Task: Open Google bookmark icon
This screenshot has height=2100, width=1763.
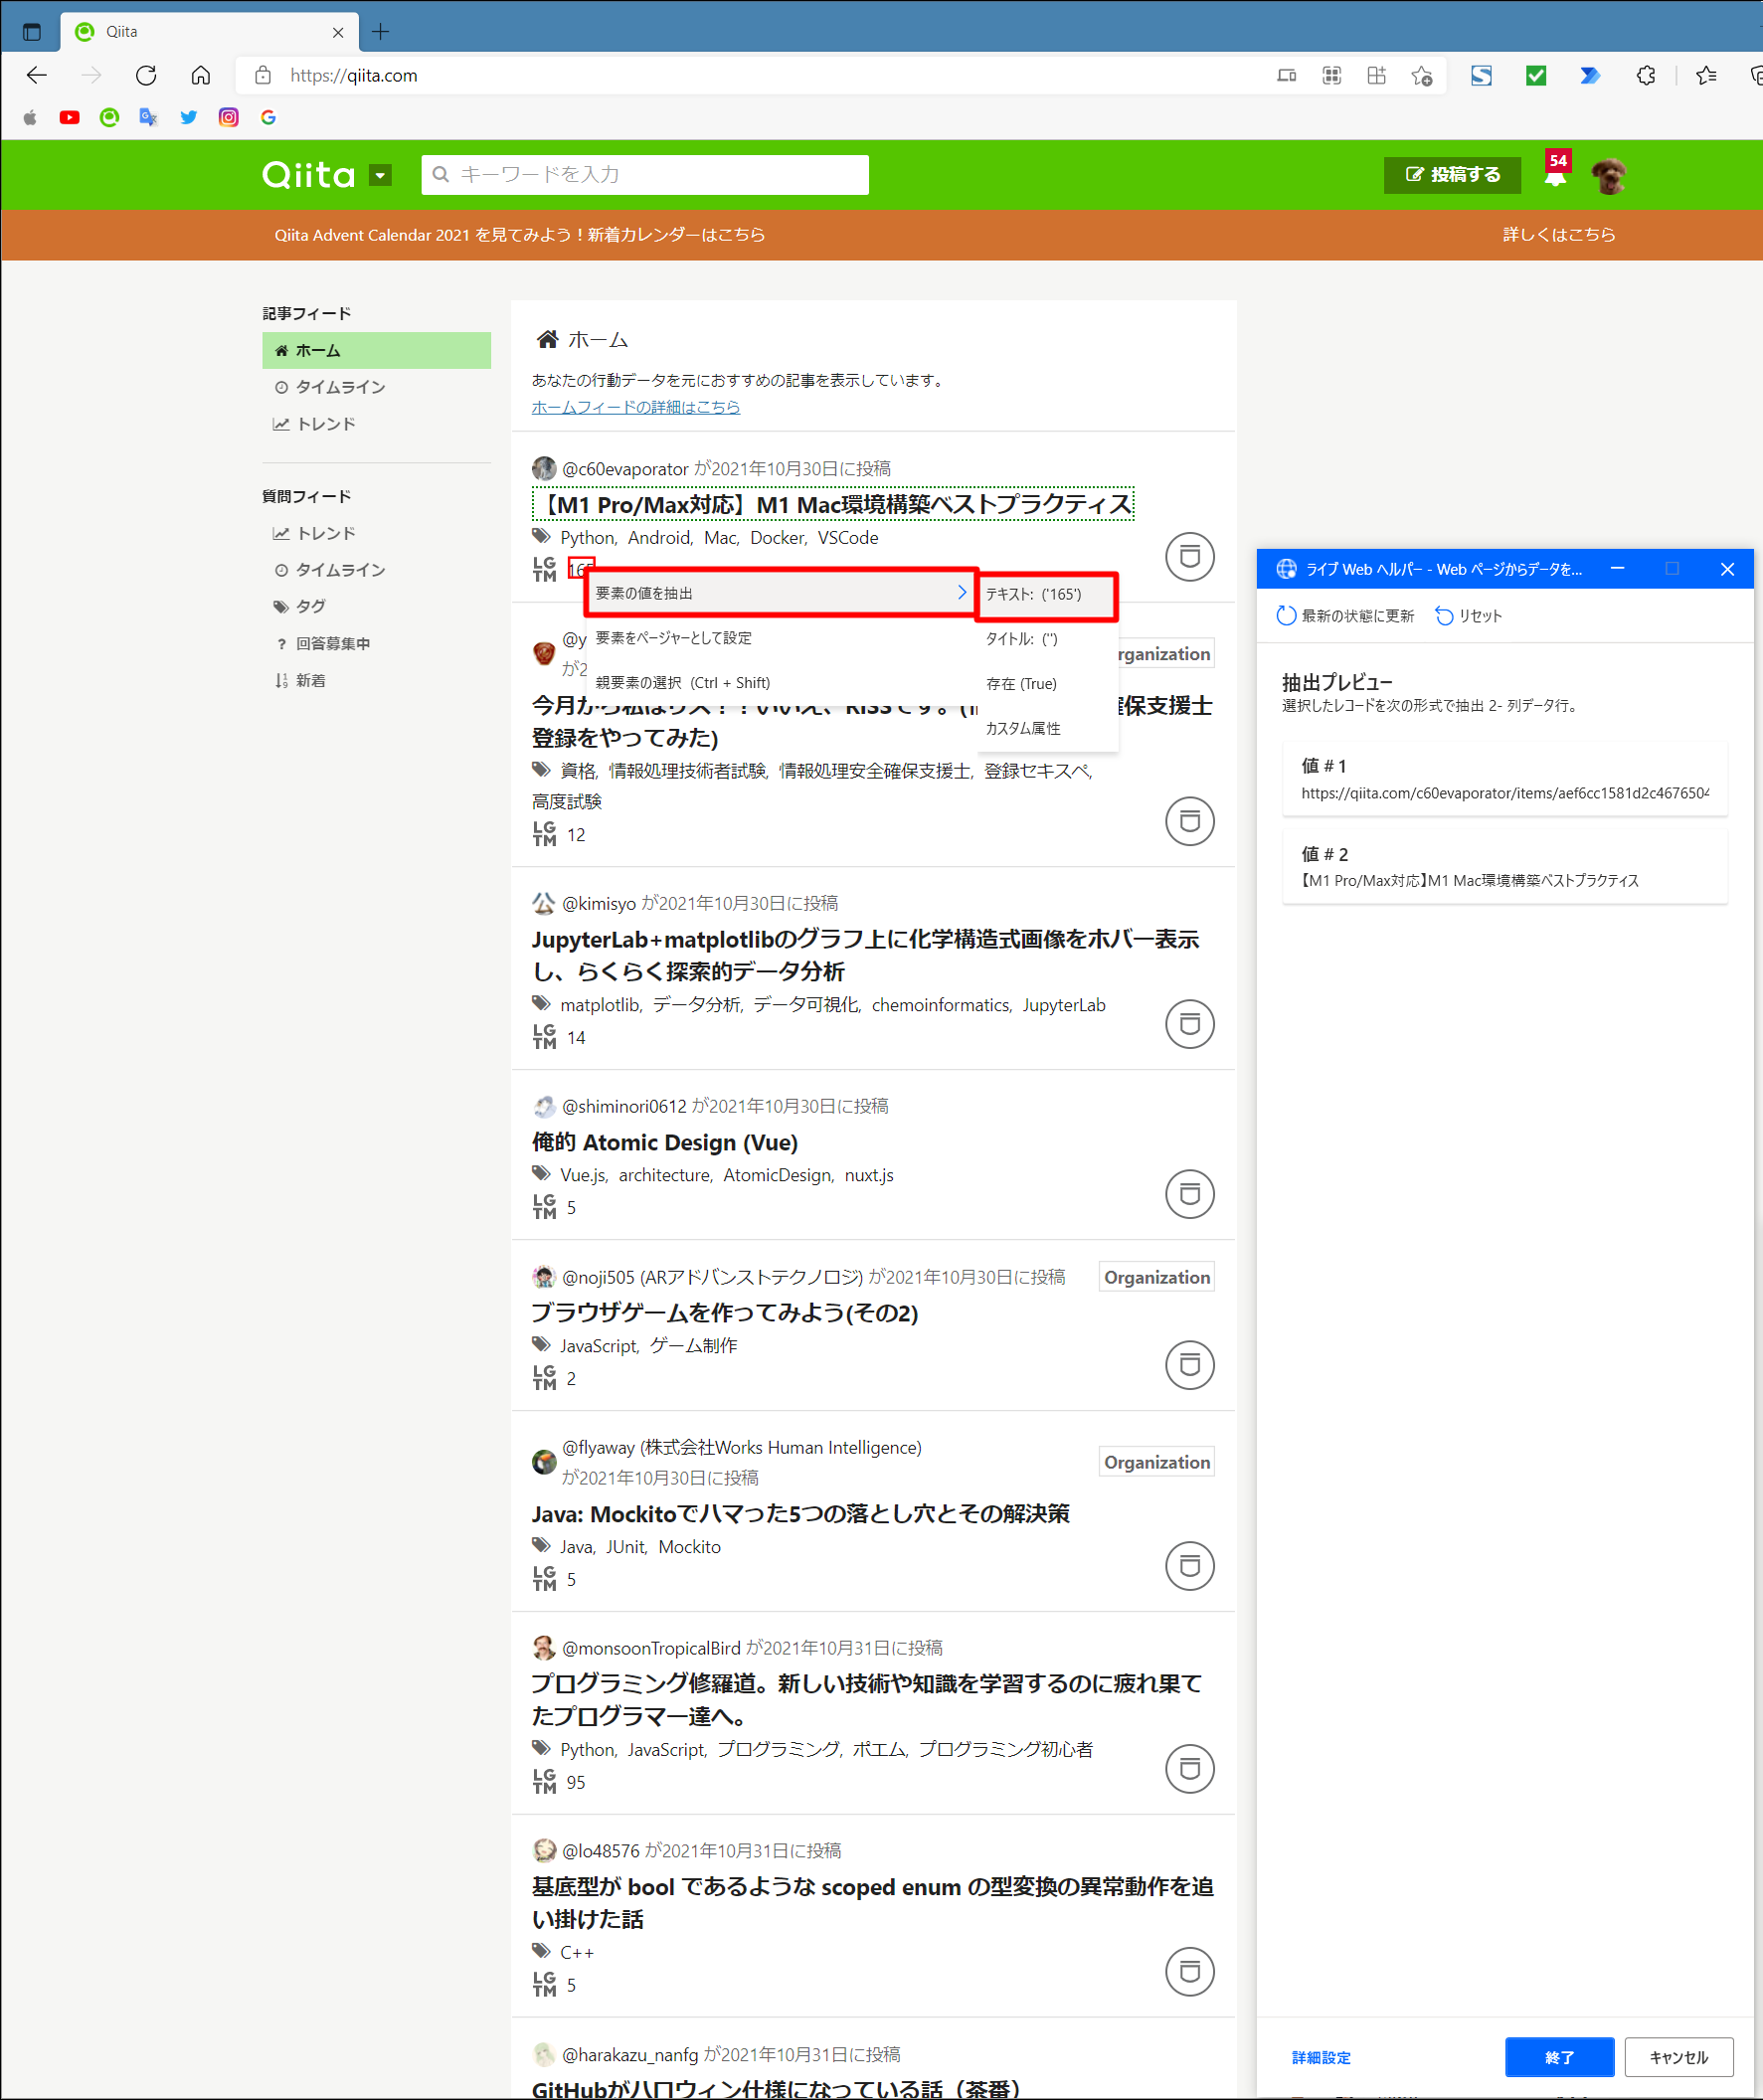Action: tap(268, 117)
